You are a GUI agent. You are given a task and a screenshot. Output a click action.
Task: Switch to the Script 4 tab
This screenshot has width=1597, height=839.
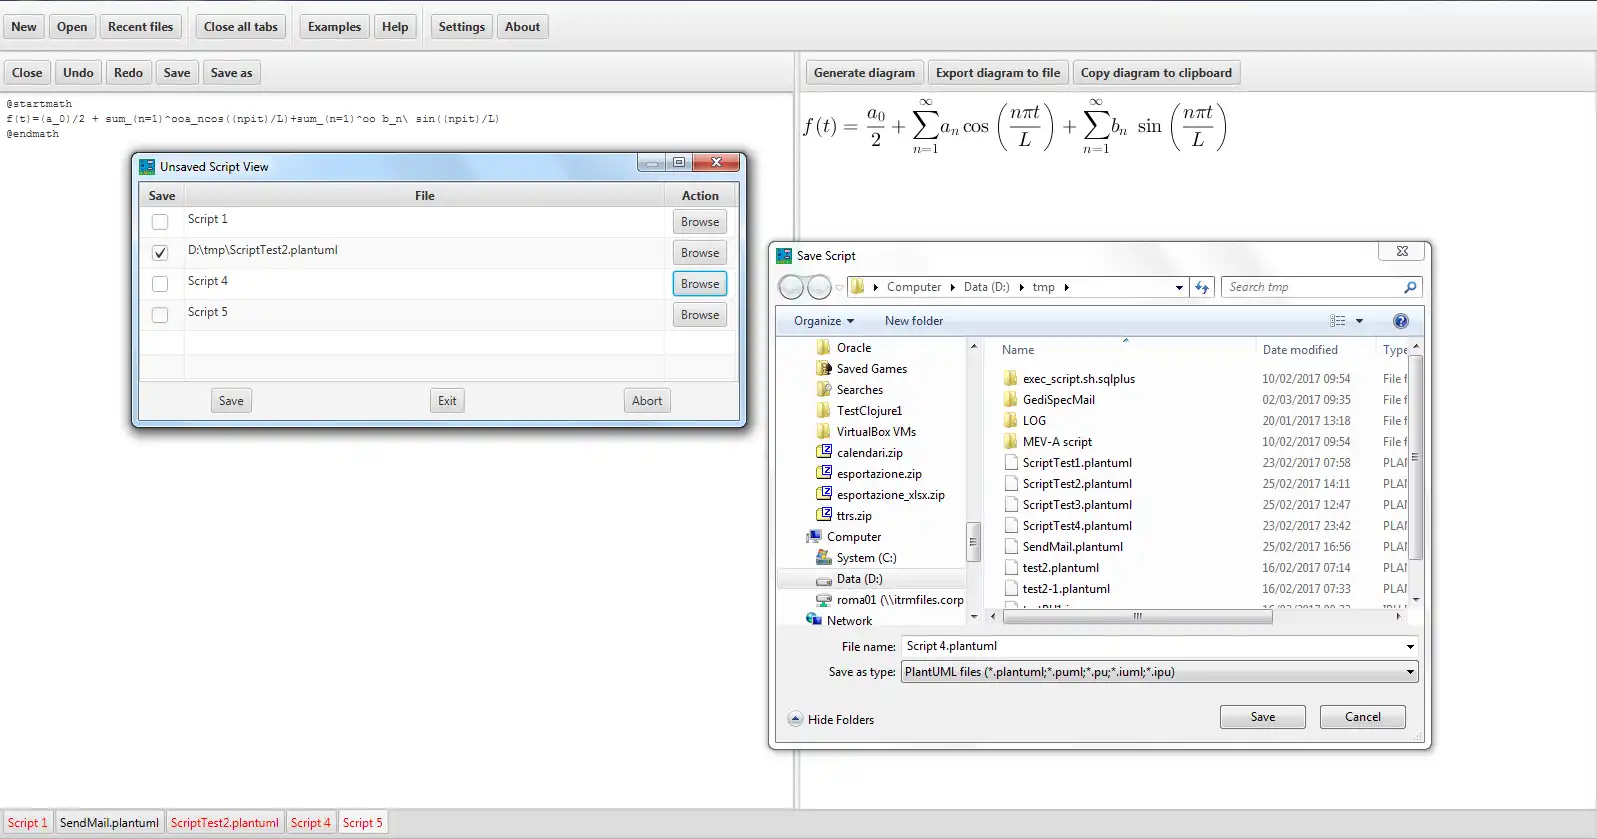tap(311, 823)
